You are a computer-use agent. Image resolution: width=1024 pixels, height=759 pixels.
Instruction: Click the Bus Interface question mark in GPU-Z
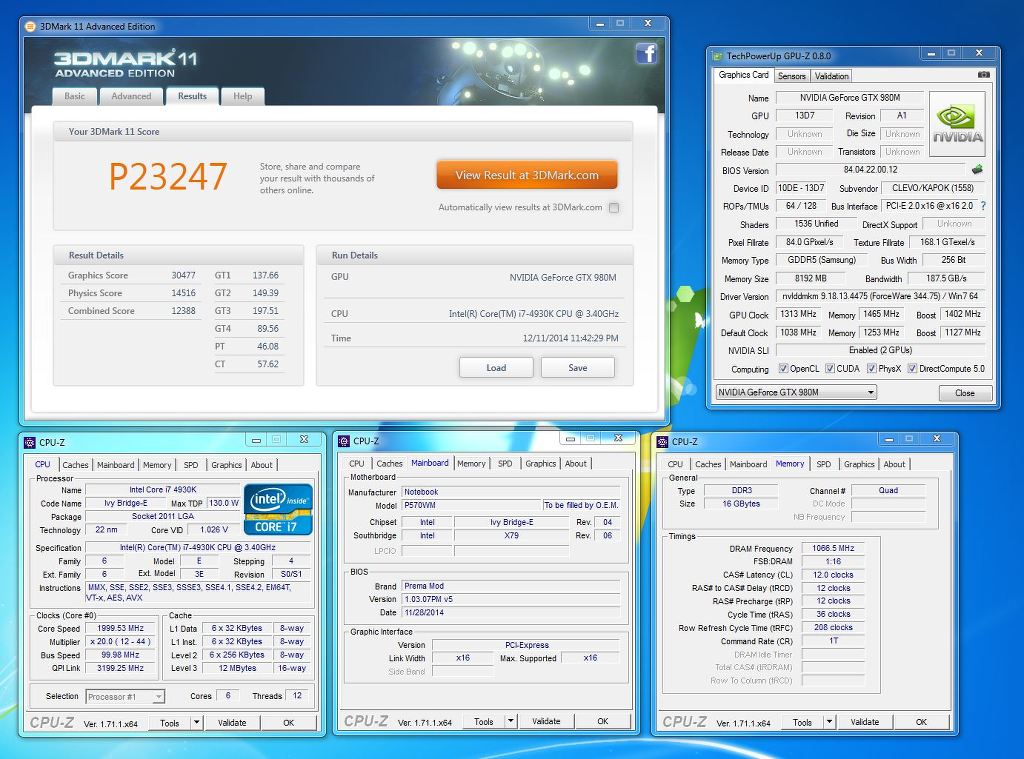(x=983, y=206)
